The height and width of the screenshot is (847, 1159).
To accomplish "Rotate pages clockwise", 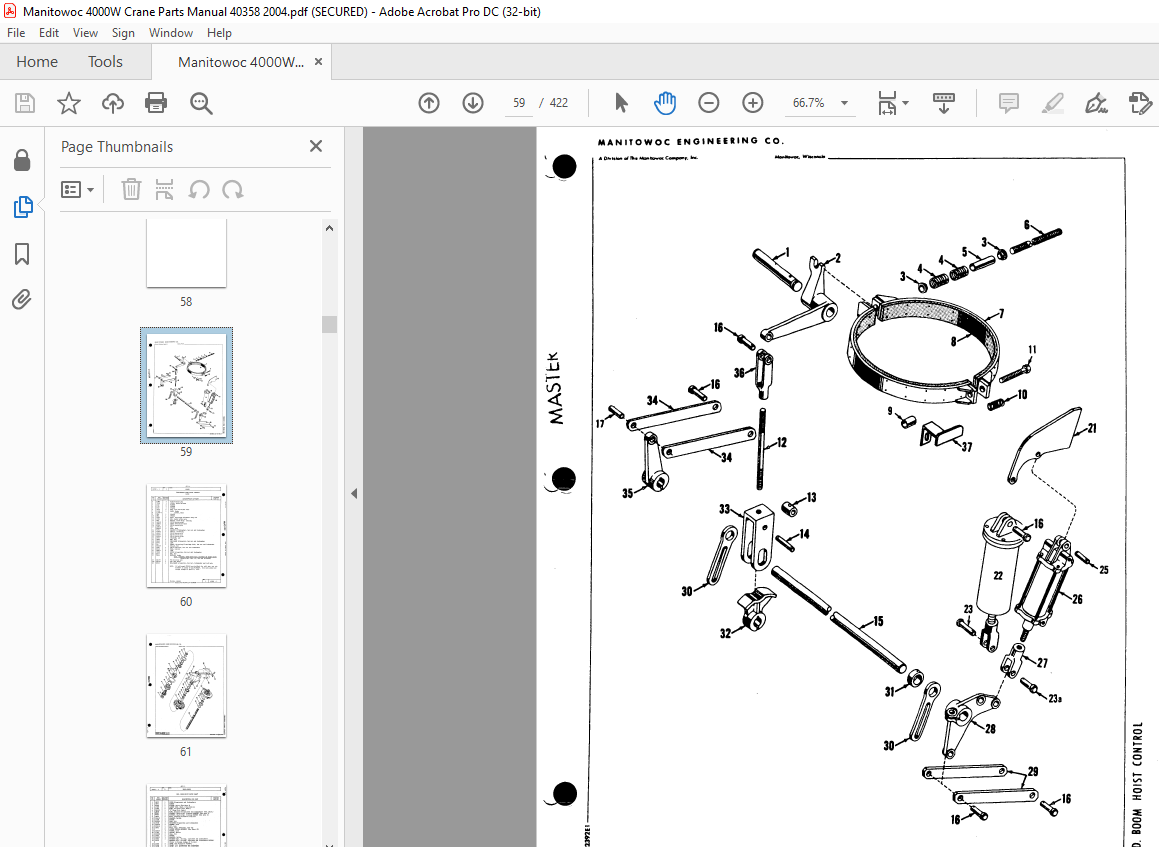I will tap(233, 190).
